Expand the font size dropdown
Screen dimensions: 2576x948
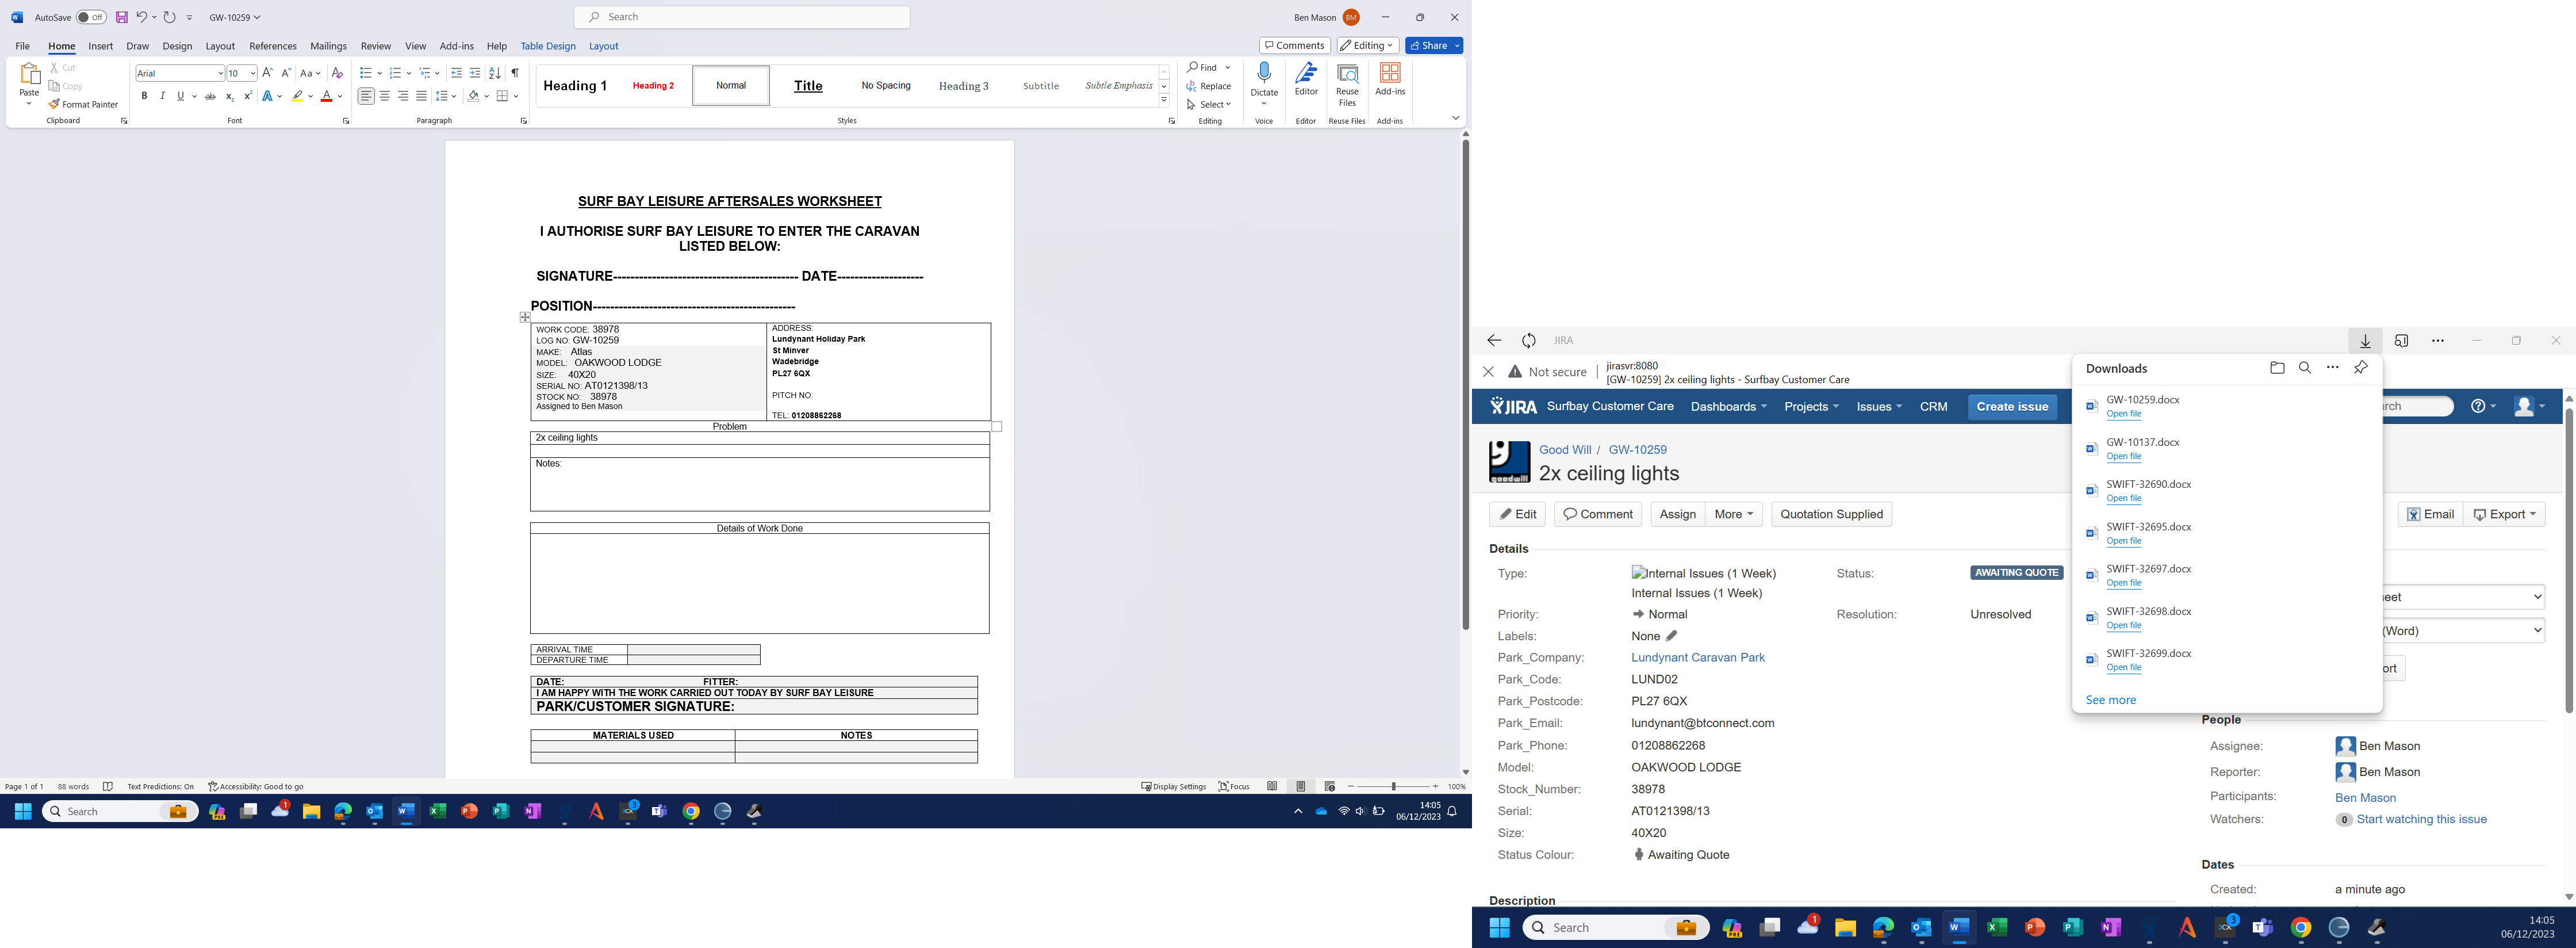click(253, 73)
